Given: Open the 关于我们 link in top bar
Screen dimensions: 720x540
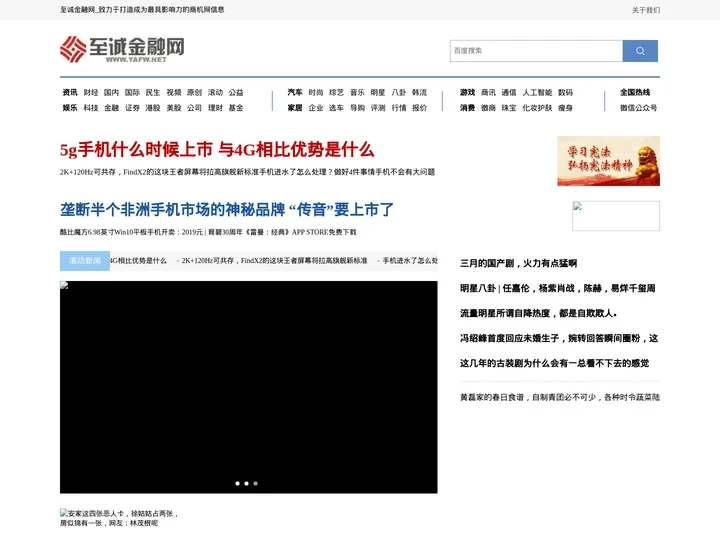Looking at the screenshot, I should [646, 10].
